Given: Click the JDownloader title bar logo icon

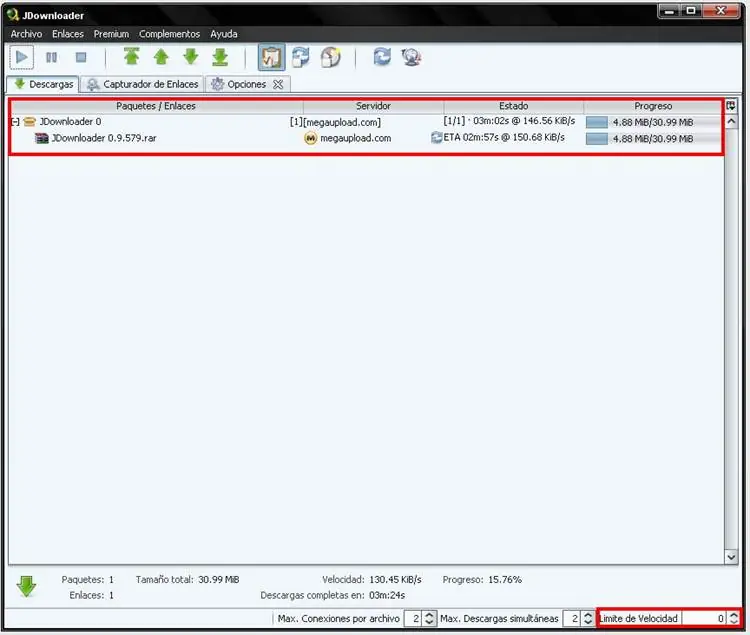Looking at the screenshot, I should [x=13, y=15].
